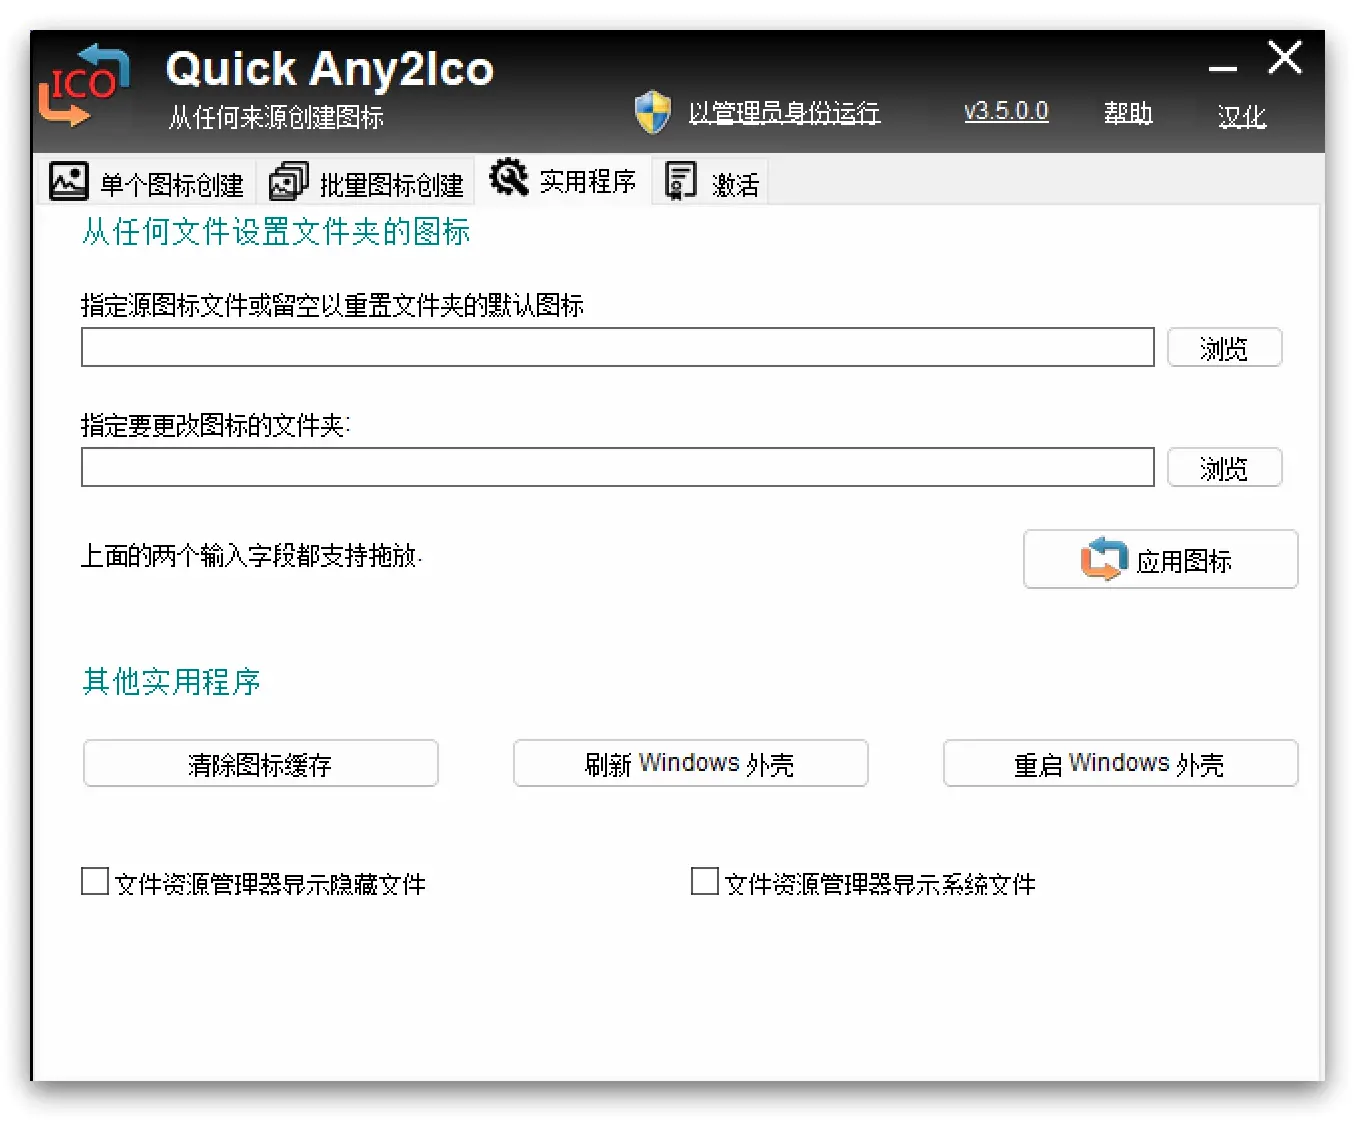Click 浏览 for the folder to change
The image size is (1355, 1121).
[x=1225, y=467]
